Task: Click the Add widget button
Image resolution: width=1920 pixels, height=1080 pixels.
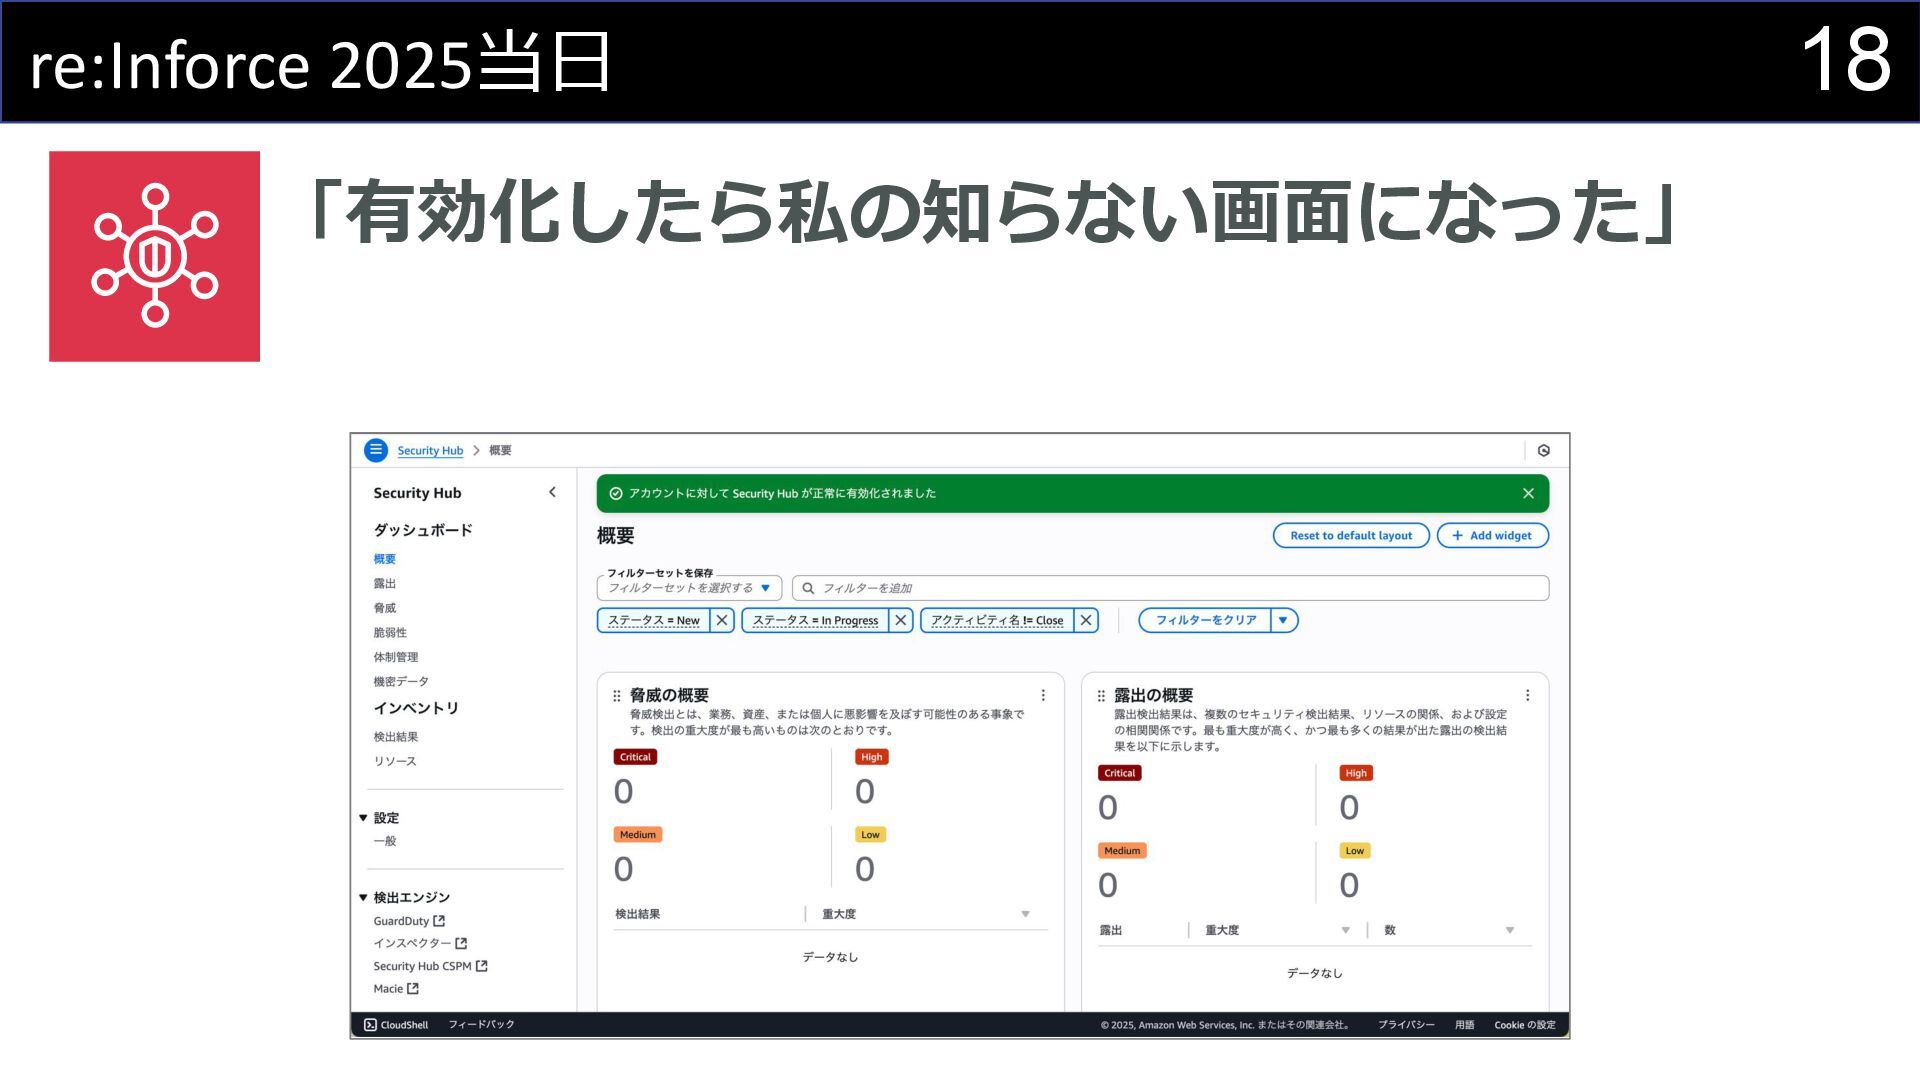Action: [1492, 536]
